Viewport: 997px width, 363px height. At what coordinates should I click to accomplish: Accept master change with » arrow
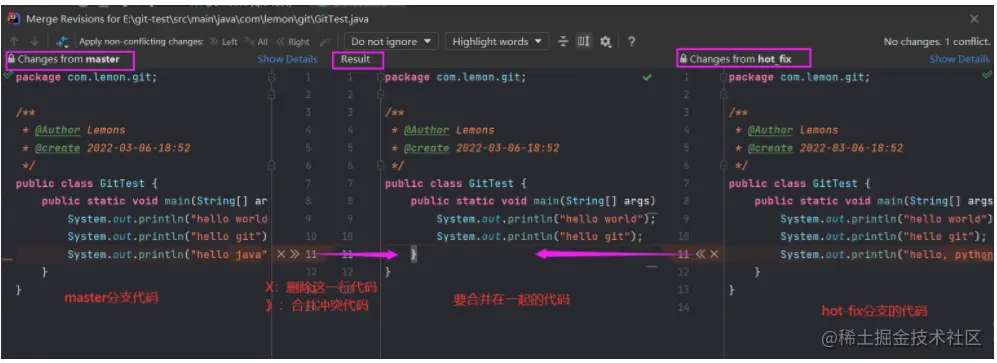click(x=294, y=254)
